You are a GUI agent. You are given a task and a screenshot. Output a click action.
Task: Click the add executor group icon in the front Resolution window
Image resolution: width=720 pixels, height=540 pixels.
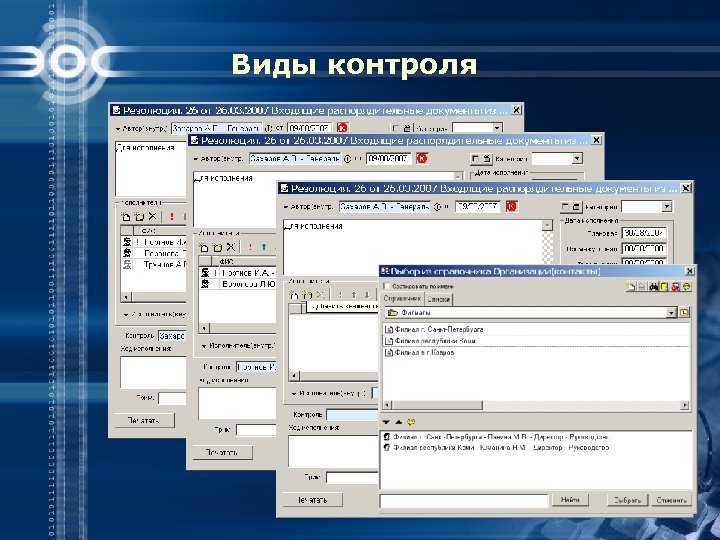[307, 295]
